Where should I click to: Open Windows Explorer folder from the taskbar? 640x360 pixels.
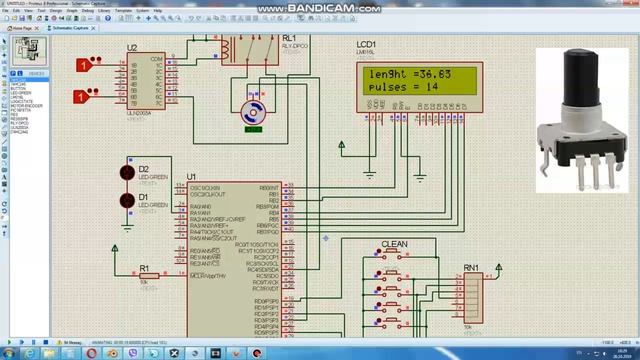50,353
